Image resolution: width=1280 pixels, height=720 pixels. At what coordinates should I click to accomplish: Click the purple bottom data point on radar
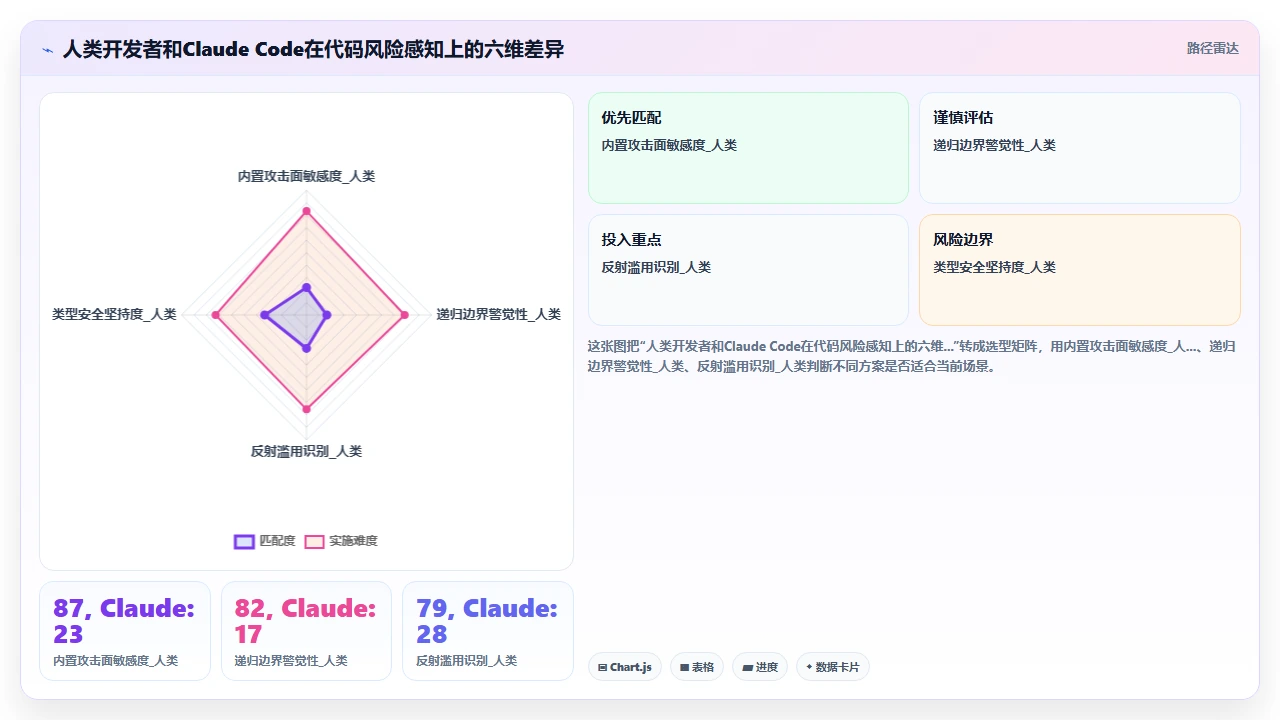(307, 348)
